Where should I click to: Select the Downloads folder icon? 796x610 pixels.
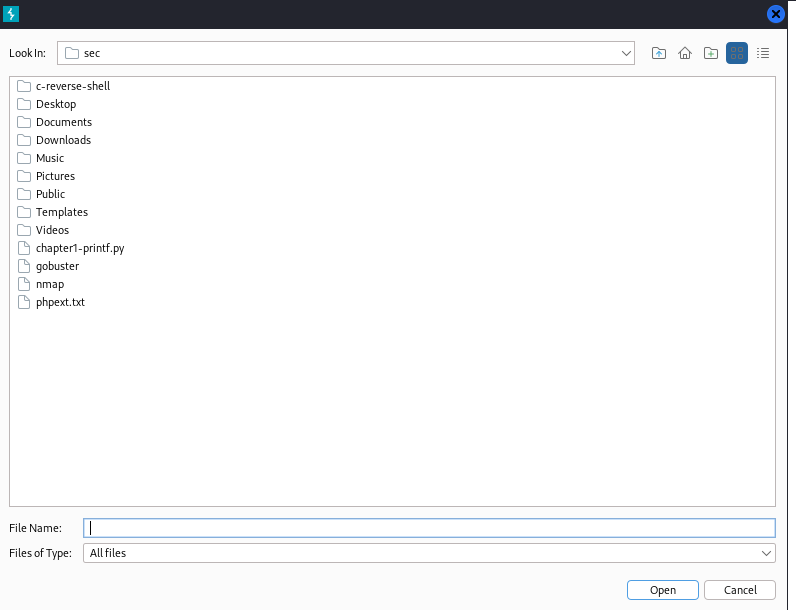pyautogui.click(x=25, y=140)
